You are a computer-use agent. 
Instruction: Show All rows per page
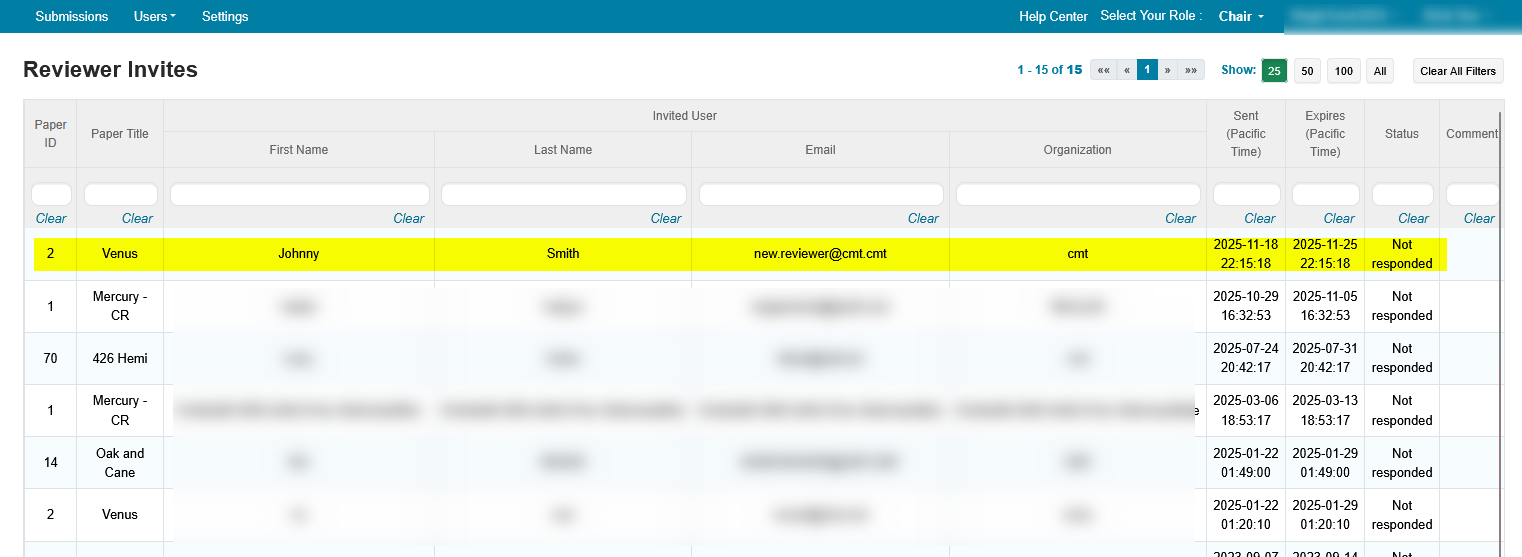tap(1380, 71)
